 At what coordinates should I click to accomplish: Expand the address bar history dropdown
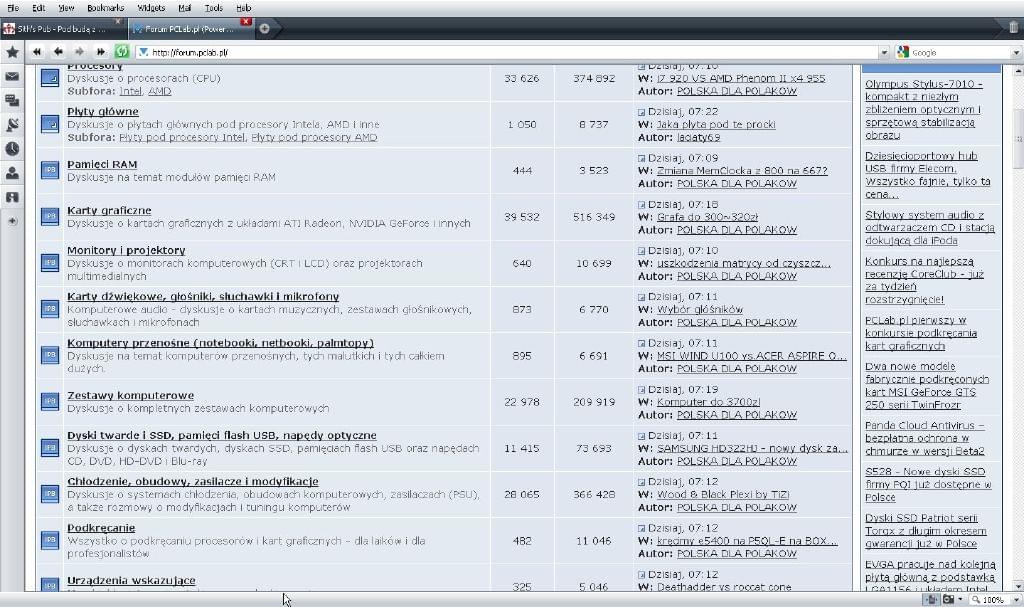point(886,52)
